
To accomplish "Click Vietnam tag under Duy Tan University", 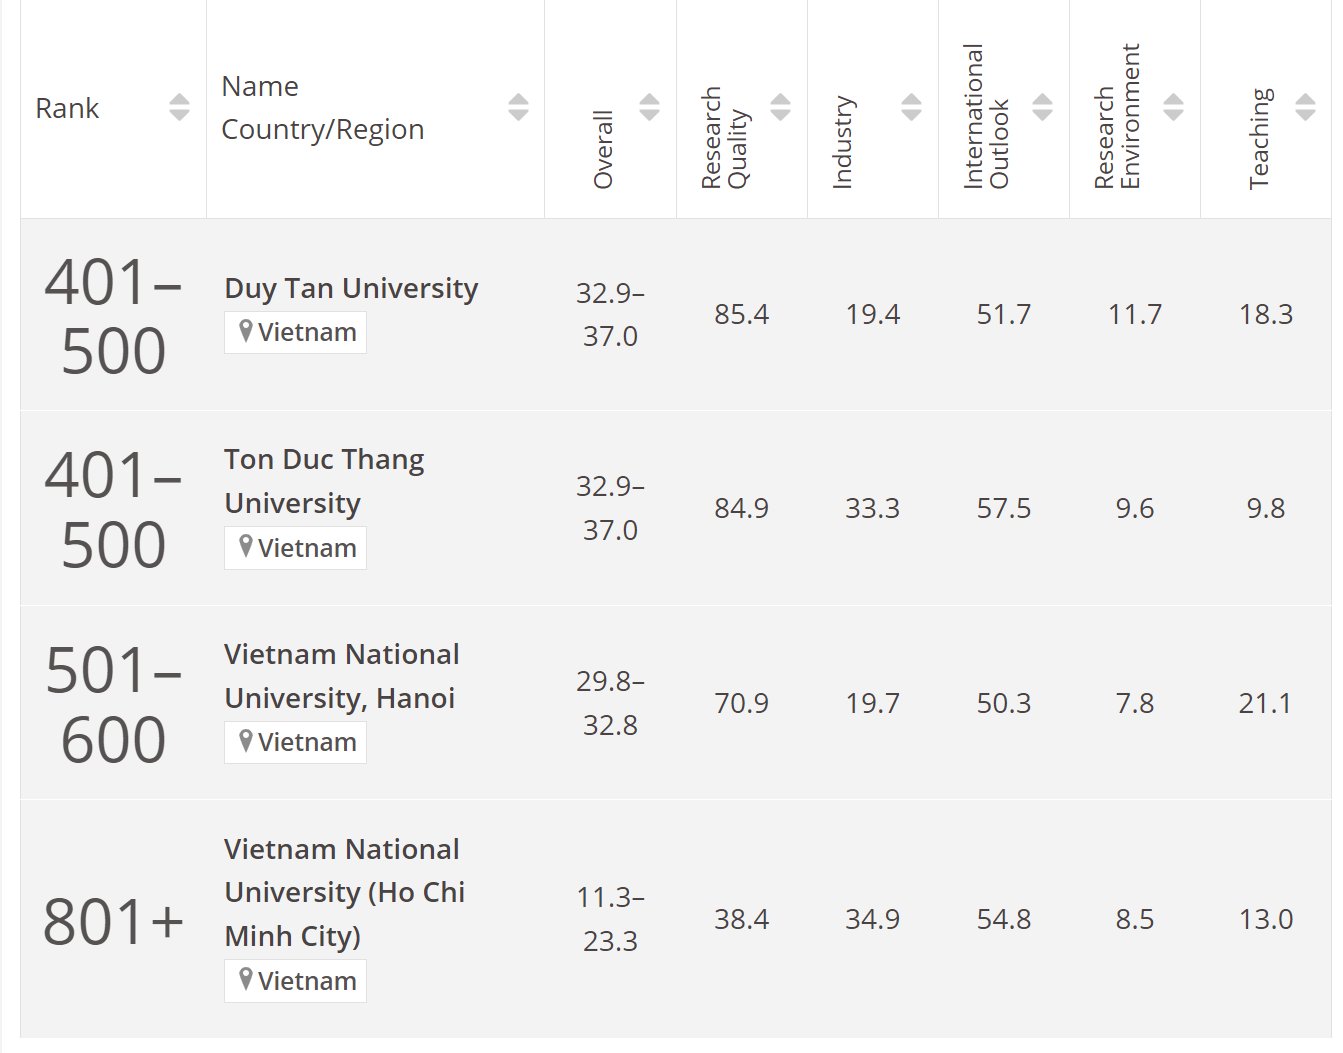I will [x=296, y=332].
